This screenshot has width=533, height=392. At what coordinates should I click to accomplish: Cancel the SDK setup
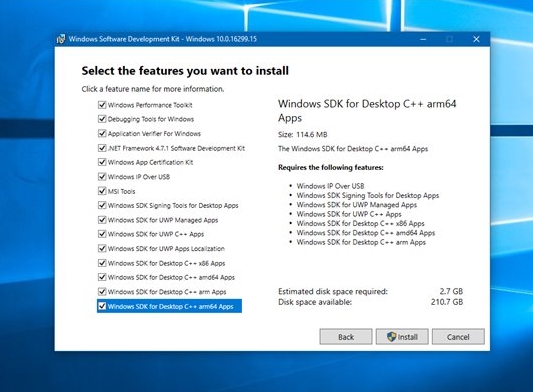[x=458, y=337]
